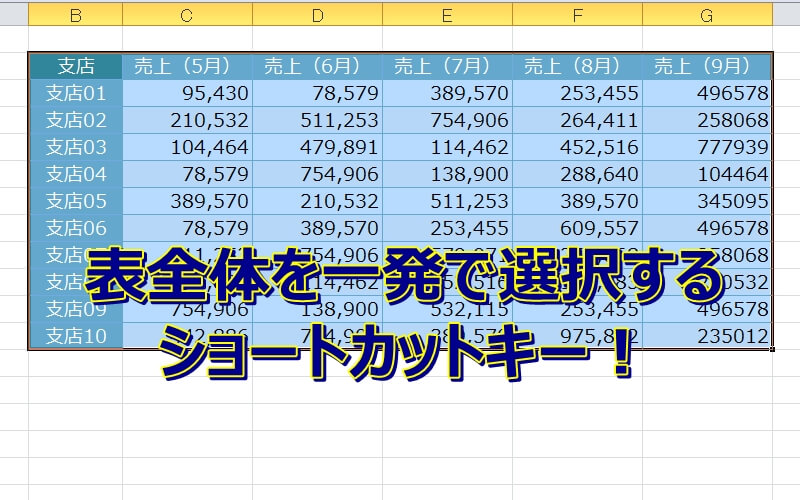
Task: Click 253,455 in 支店06 July column
Action: [x=447, y=228]
